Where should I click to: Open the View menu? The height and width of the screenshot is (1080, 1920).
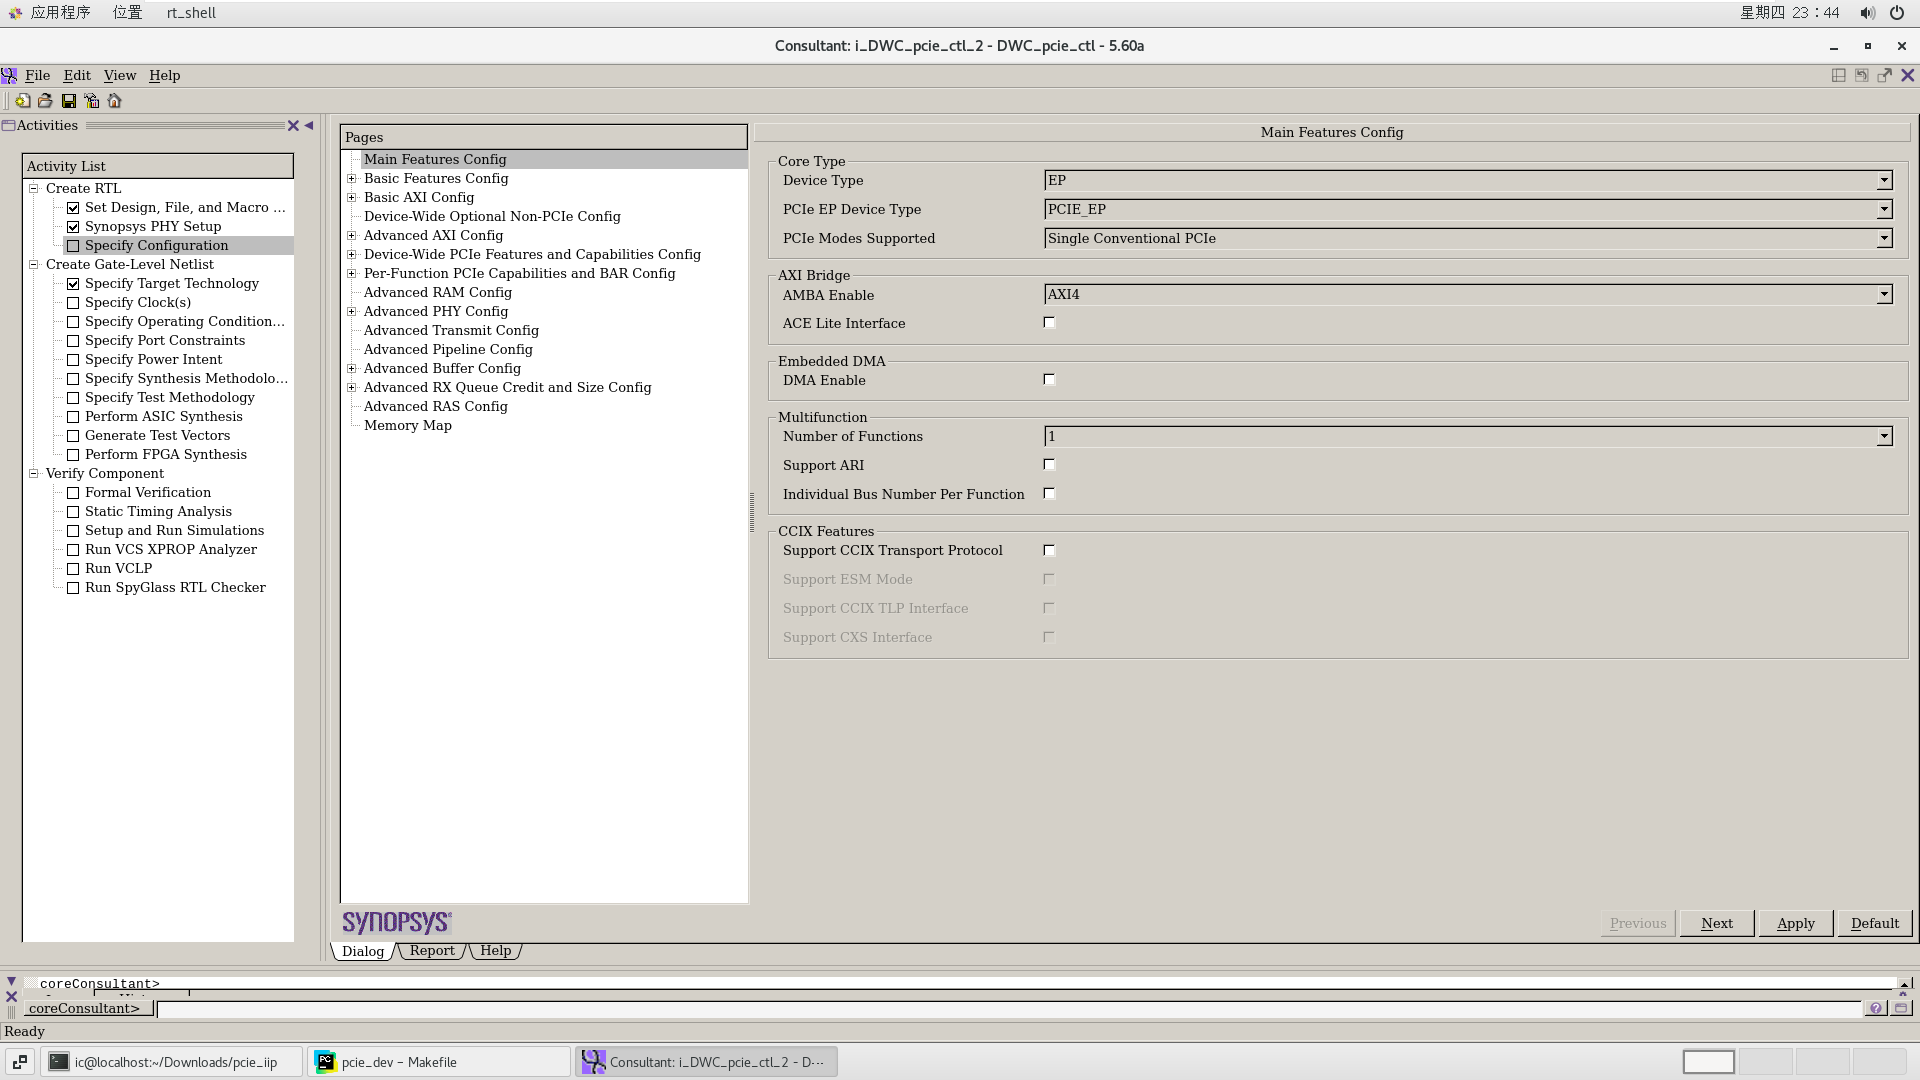[120, 76]
